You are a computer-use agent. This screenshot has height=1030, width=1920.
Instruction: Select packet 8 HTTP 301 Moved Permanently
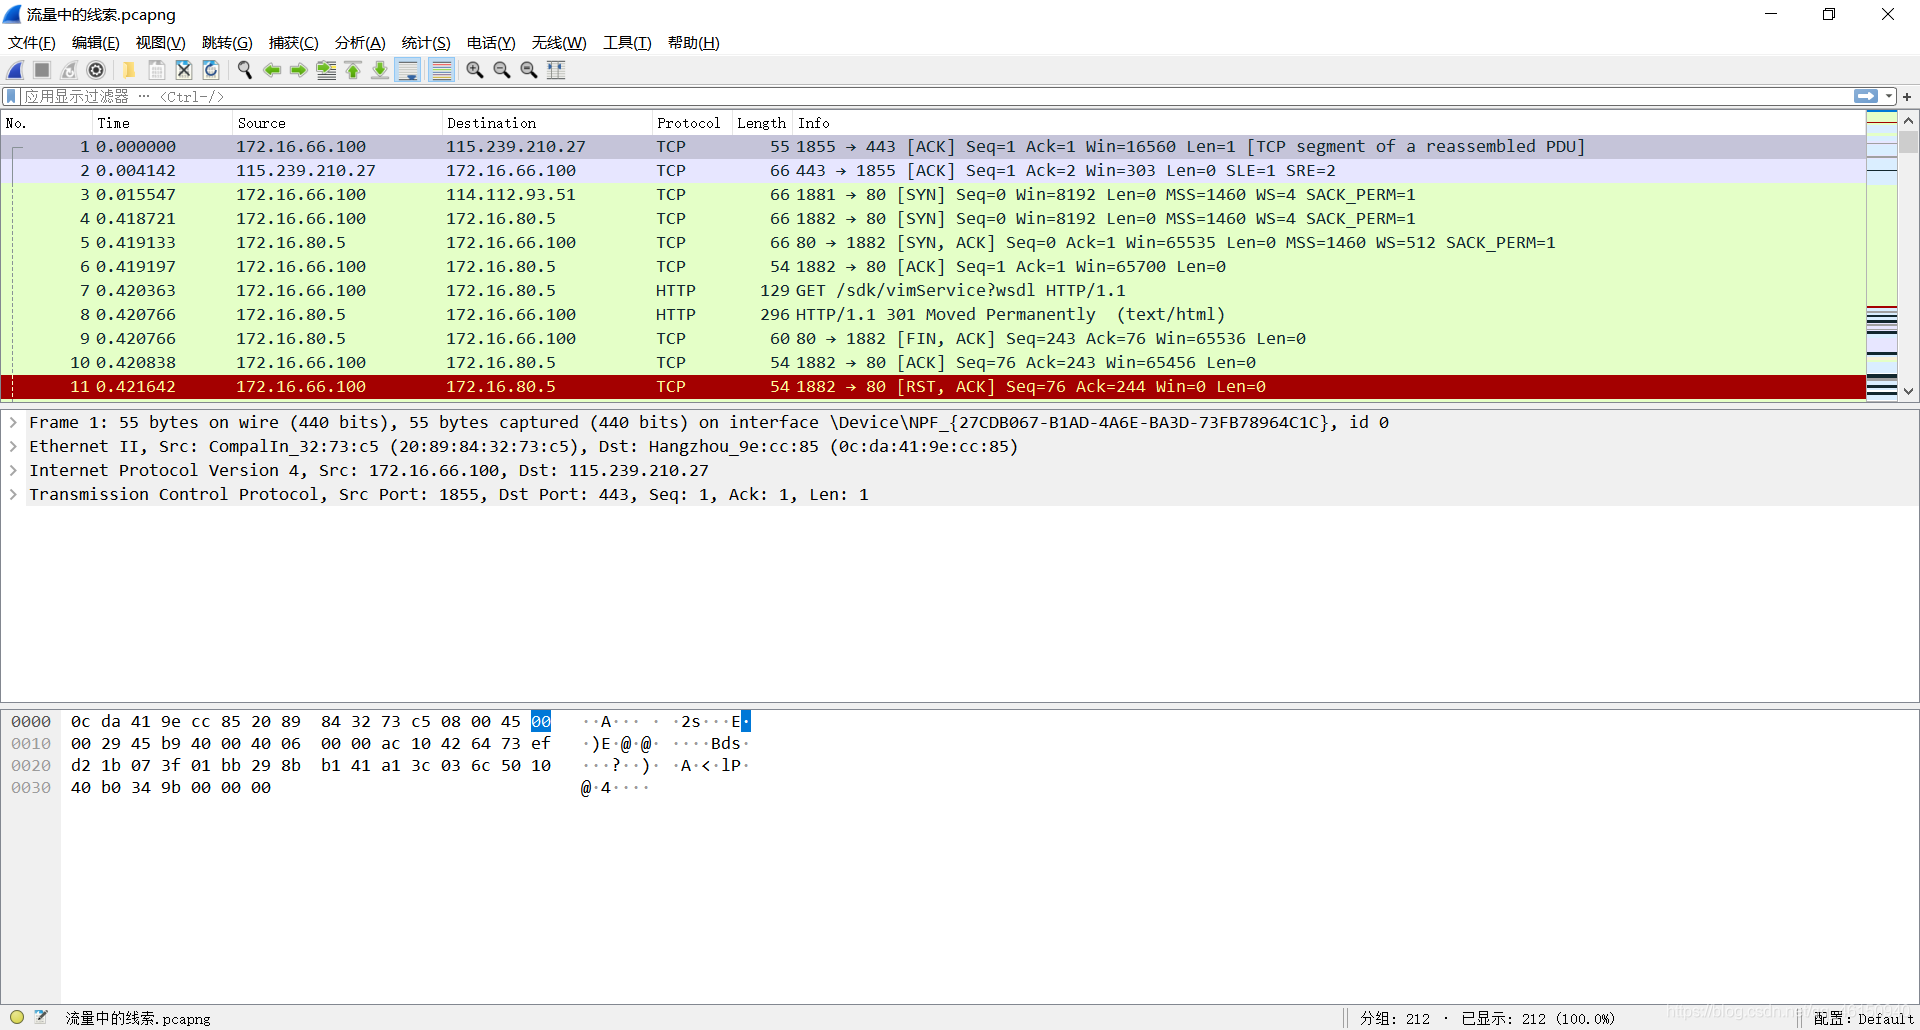click(x=933, y=314)
